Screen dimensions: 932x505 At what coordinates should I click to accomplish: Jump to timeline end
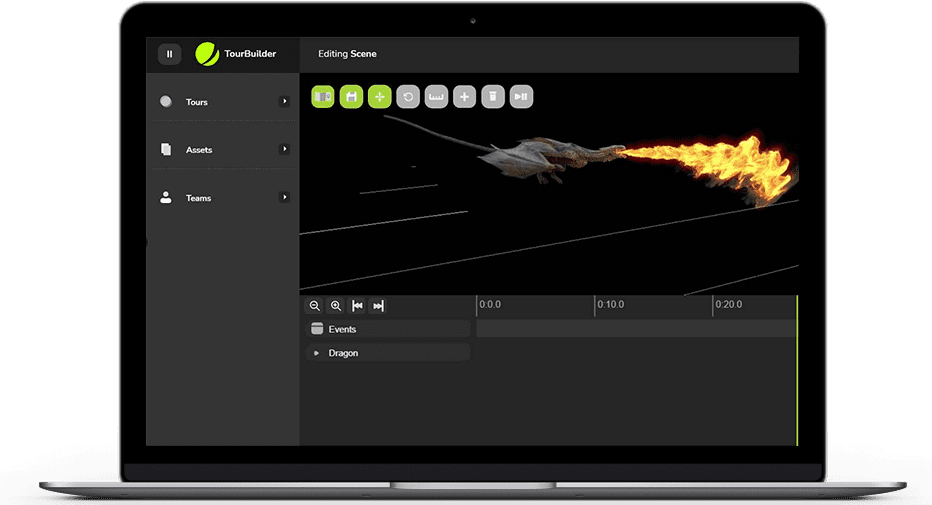(378, 306)
